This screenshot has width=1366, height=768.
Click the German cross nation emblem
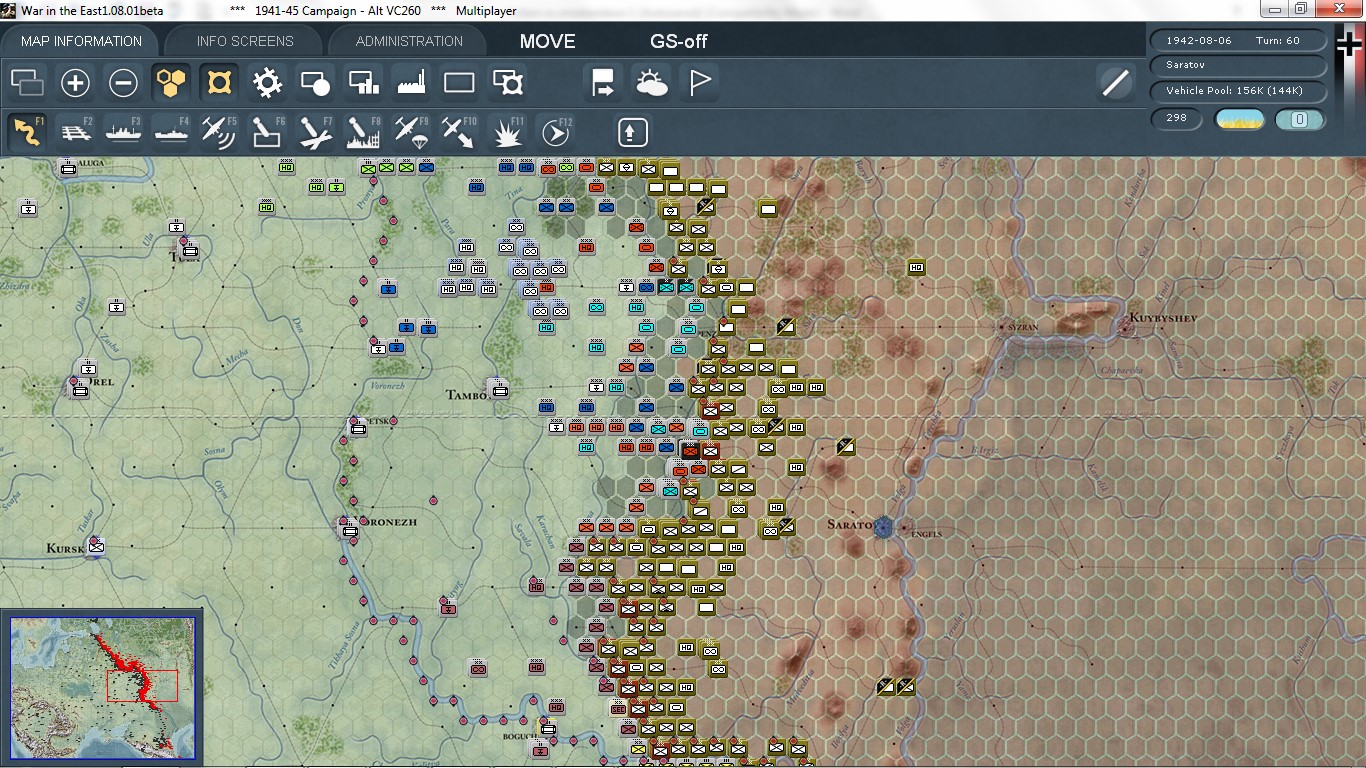coord(1349,45)
